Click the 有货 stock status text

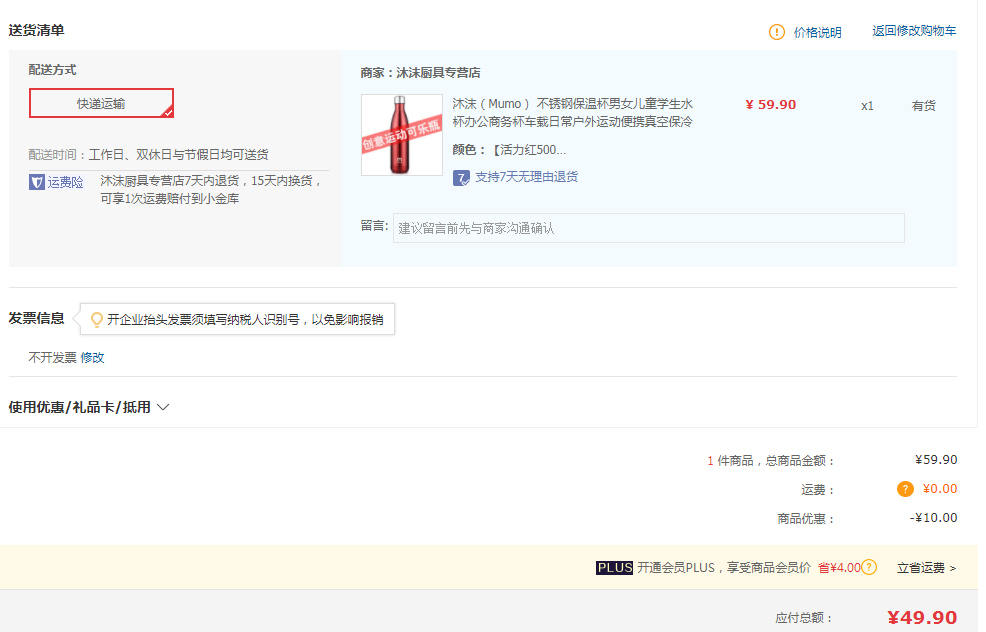click(924, 106)
